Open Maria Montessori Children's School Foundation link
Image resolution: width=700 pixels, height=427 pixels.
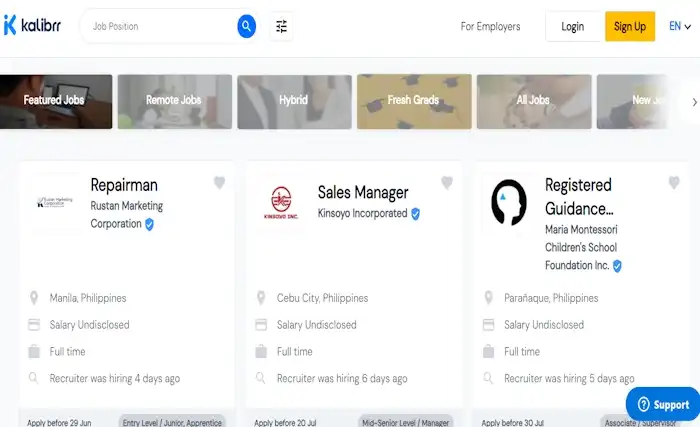pyautogui.click(x=581, y=247)
